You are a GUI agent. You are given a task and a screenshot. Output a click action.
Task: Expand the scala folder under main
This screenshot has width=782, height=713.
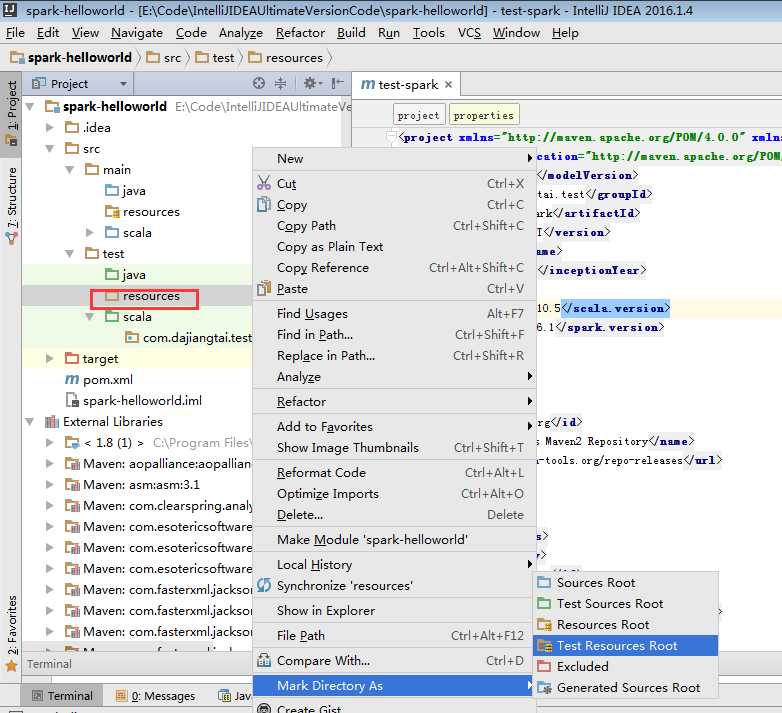coord(90,232)
